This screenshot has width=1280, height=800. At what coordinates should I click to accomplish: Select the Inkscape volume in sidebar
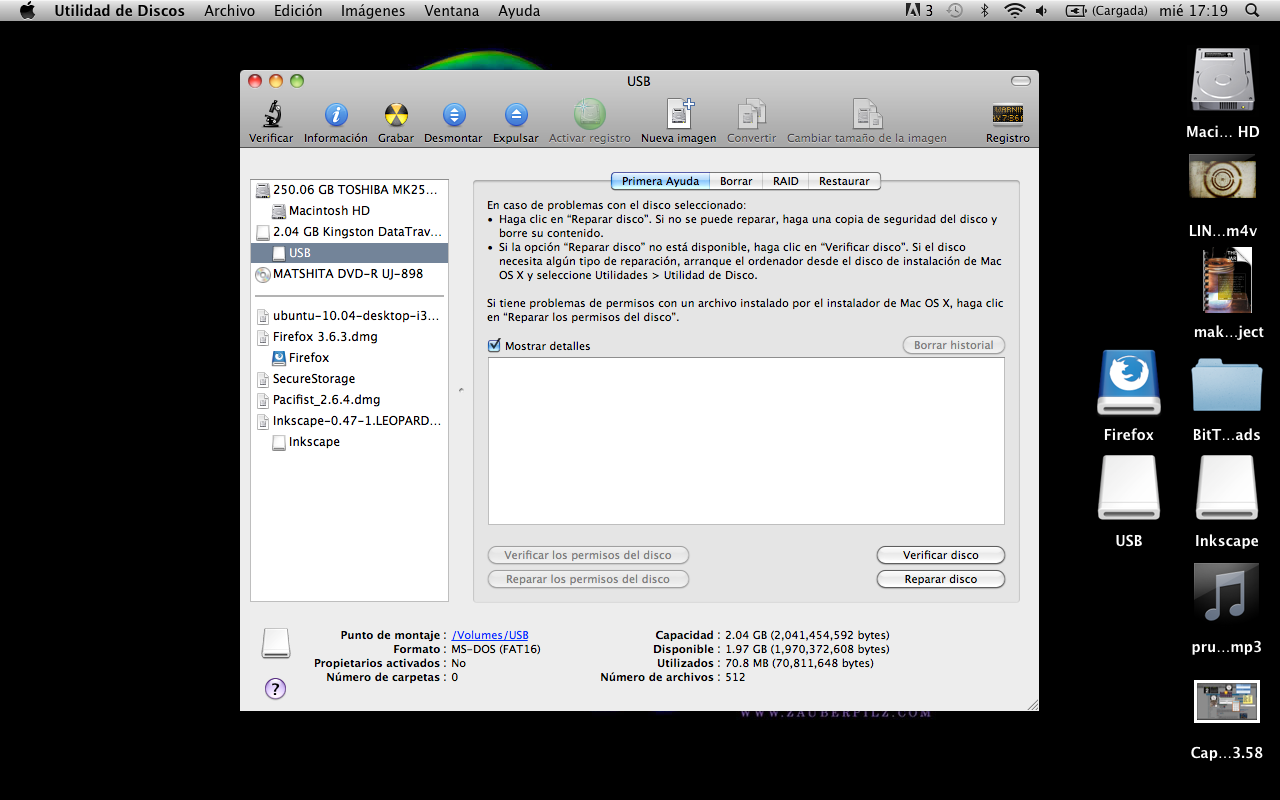pyautogui.click(x=349, y=442)
